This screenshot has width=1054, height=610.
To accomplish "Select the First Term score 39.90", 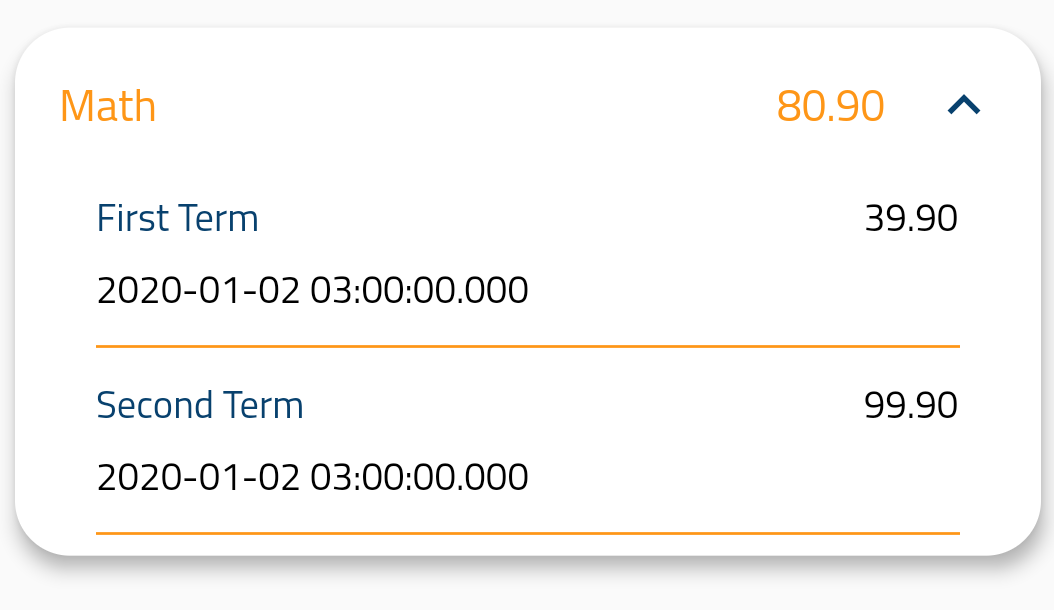I will click(911, 218).
